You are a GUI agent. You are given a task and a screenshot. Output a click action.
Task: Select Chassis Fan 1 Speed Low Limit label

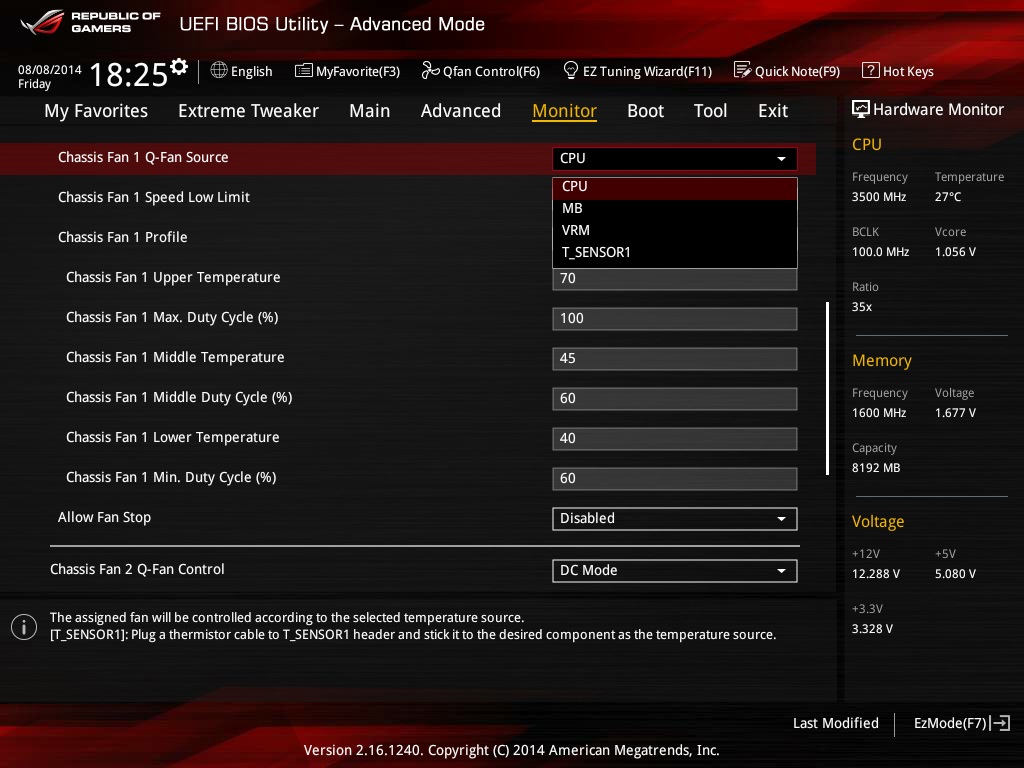(x=153, y=197)
